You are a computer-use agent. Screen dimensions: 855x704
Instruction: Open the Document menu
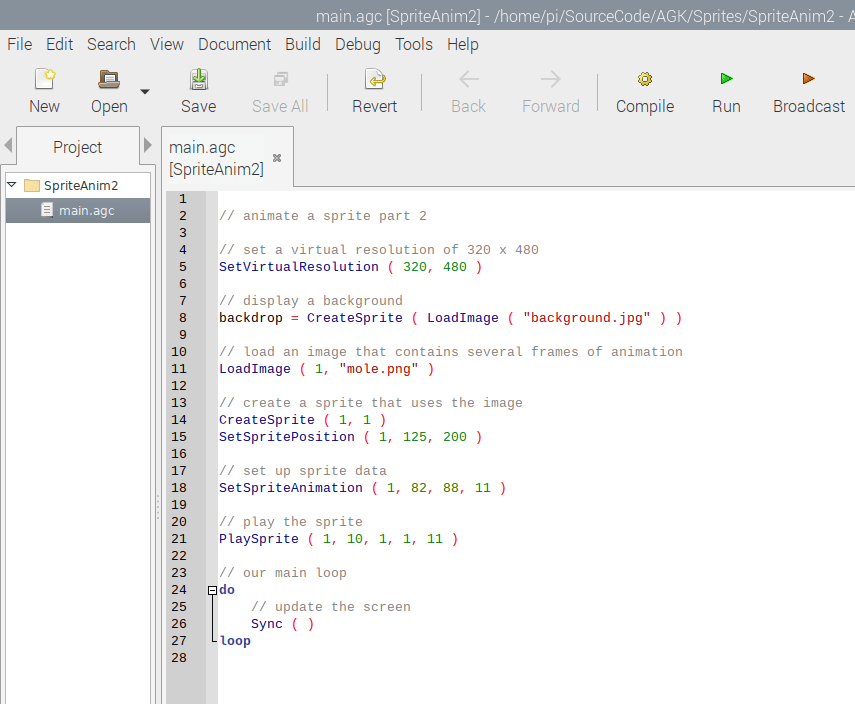click(235, 44)
